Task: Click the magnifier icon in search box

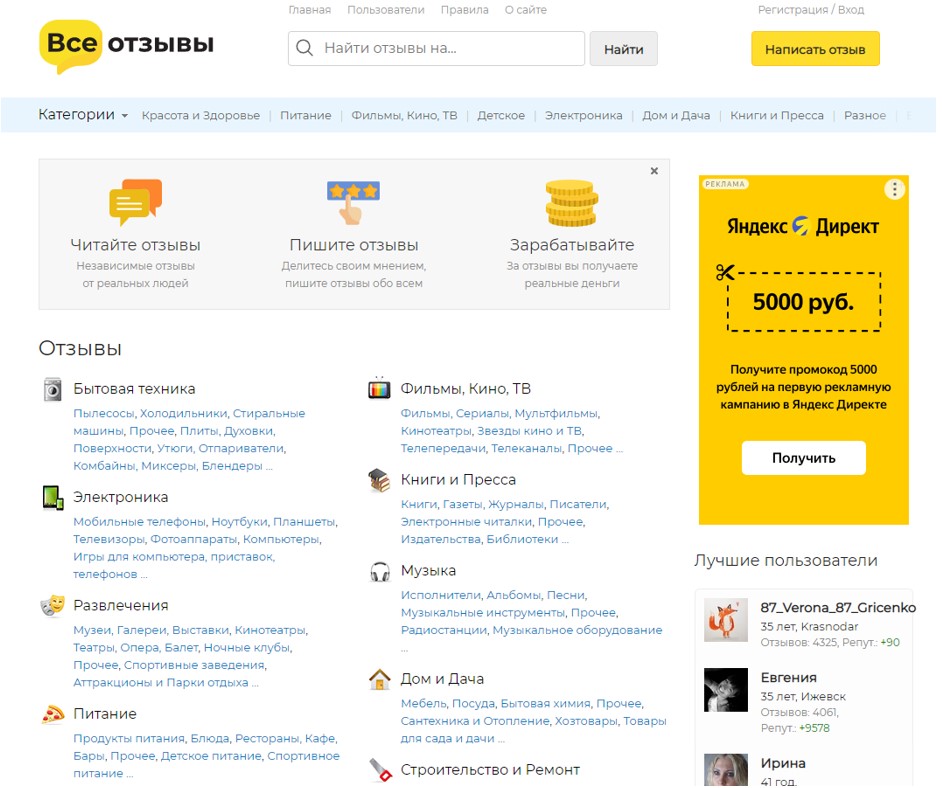Action: click(x=305, y=48)
